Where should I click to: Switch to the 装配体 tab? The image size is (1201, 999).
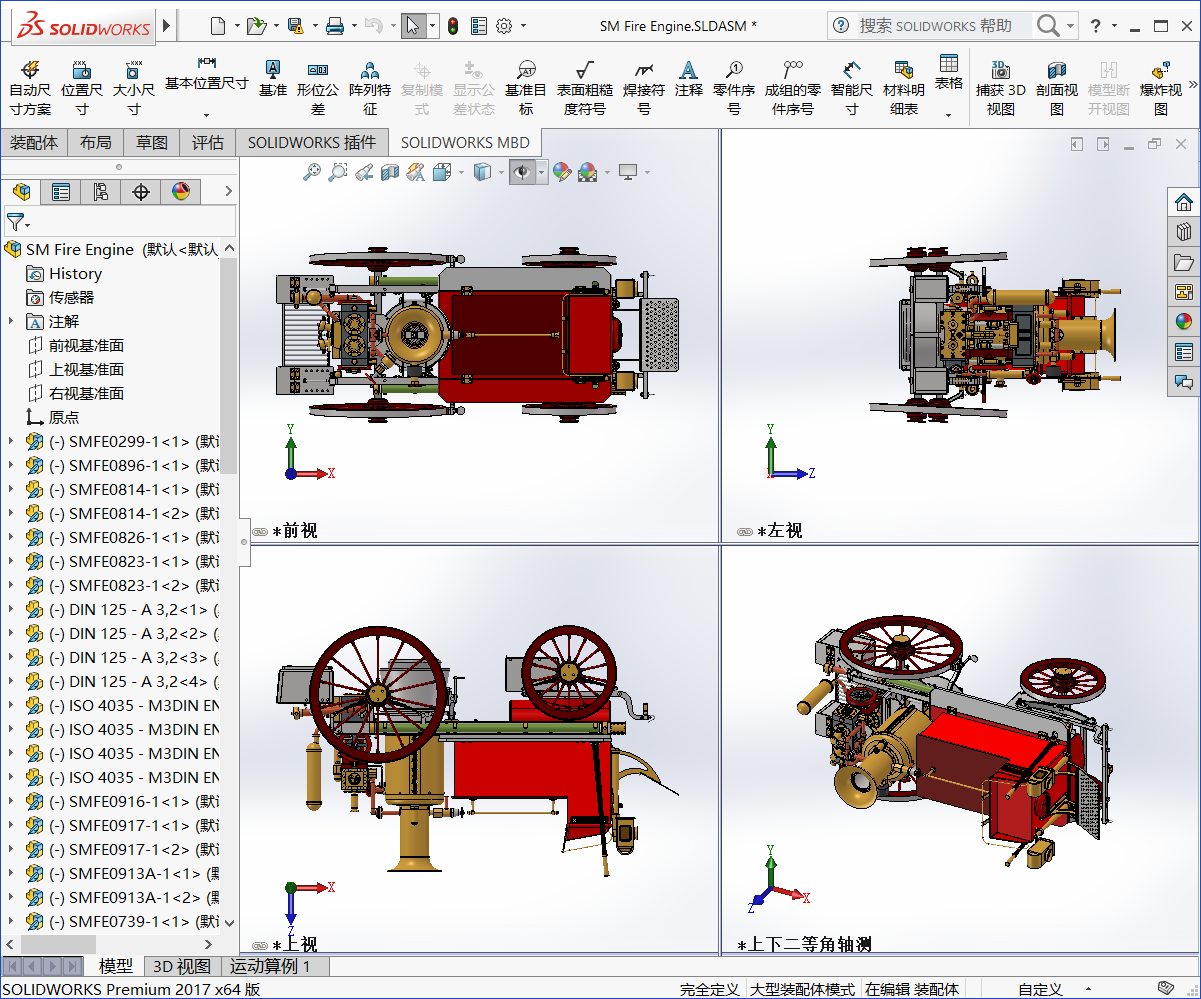(34, 142)
